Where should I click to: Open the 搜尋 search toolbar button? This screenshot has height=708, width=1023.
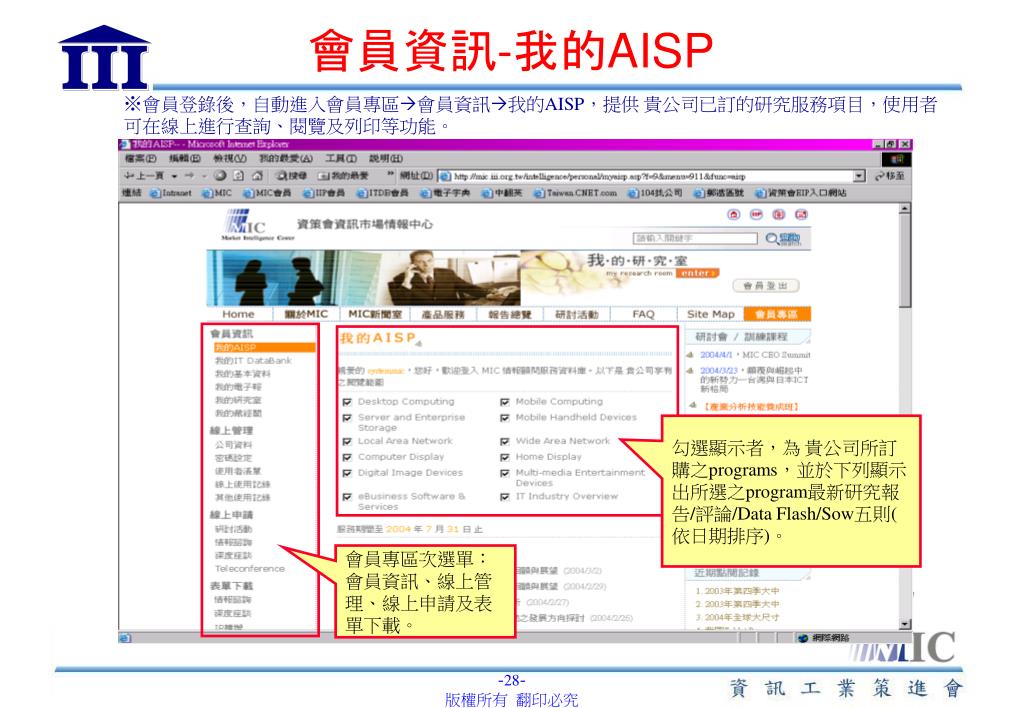291,176
